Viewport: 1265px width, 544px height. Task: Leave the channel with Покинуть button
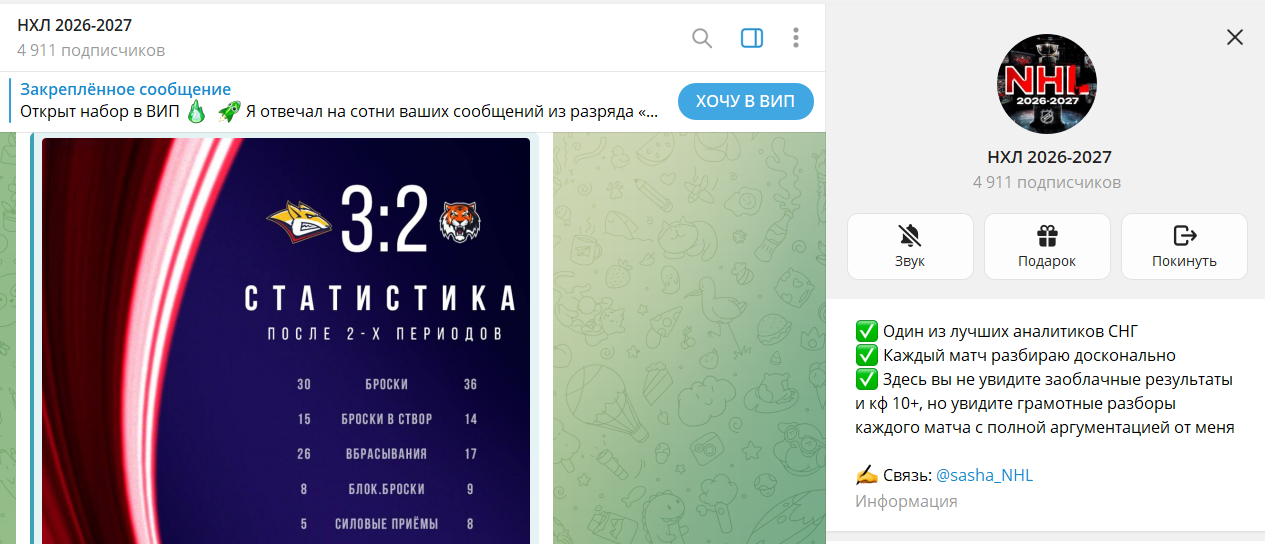[1184, 246]
